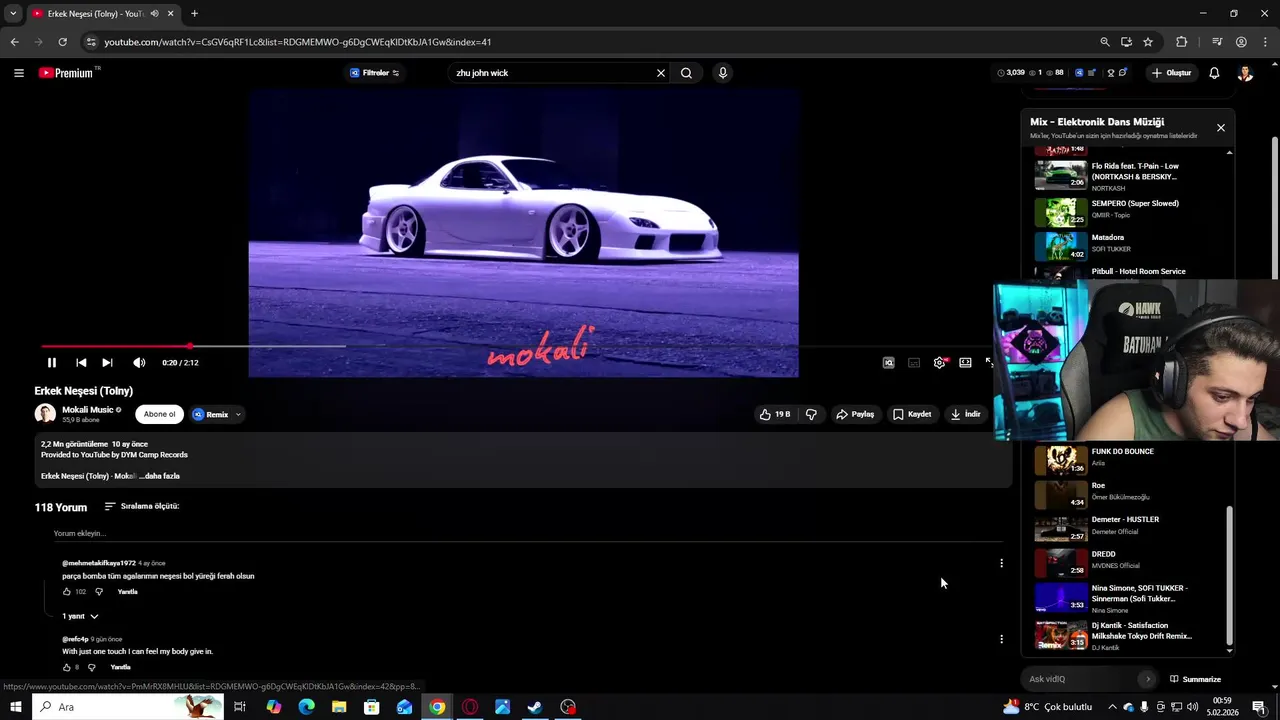Open the Sıralama ölçütü sort dropdown
The height and width of the screenshot is (720, 1280).
(141, 506)
